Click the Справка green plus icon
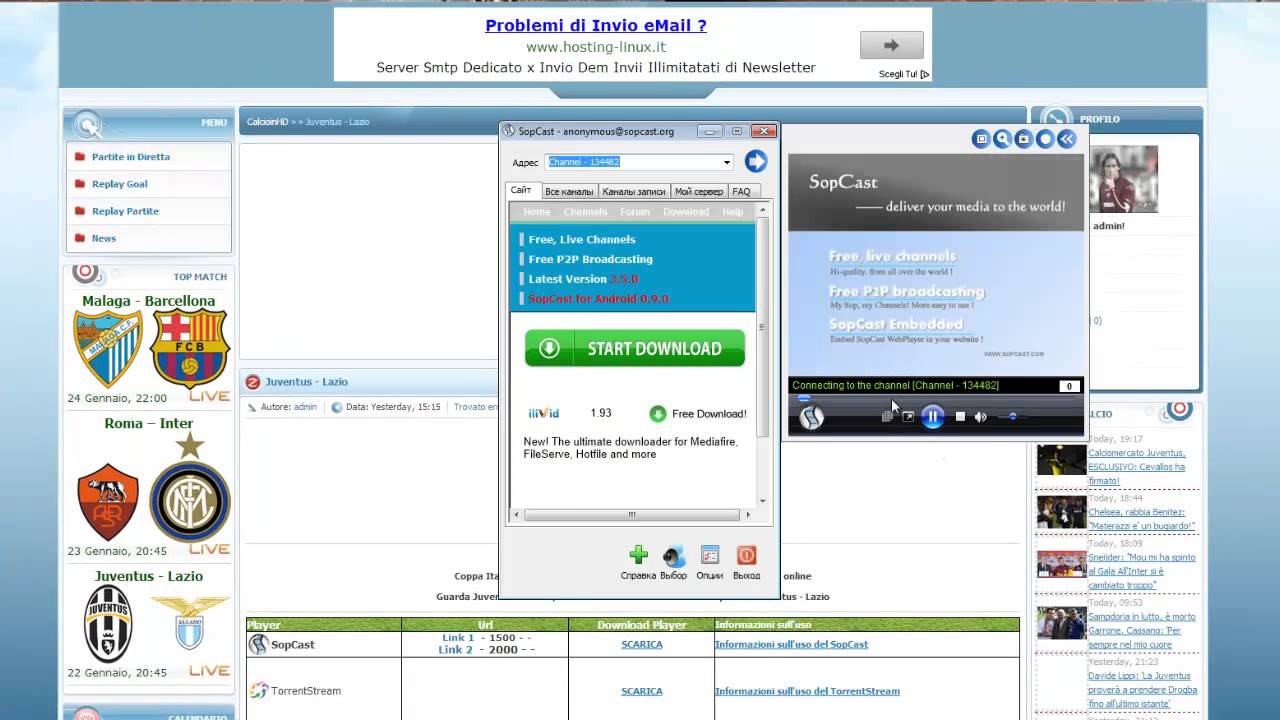Screen dimensions: 1280x720 coord(638,555)
